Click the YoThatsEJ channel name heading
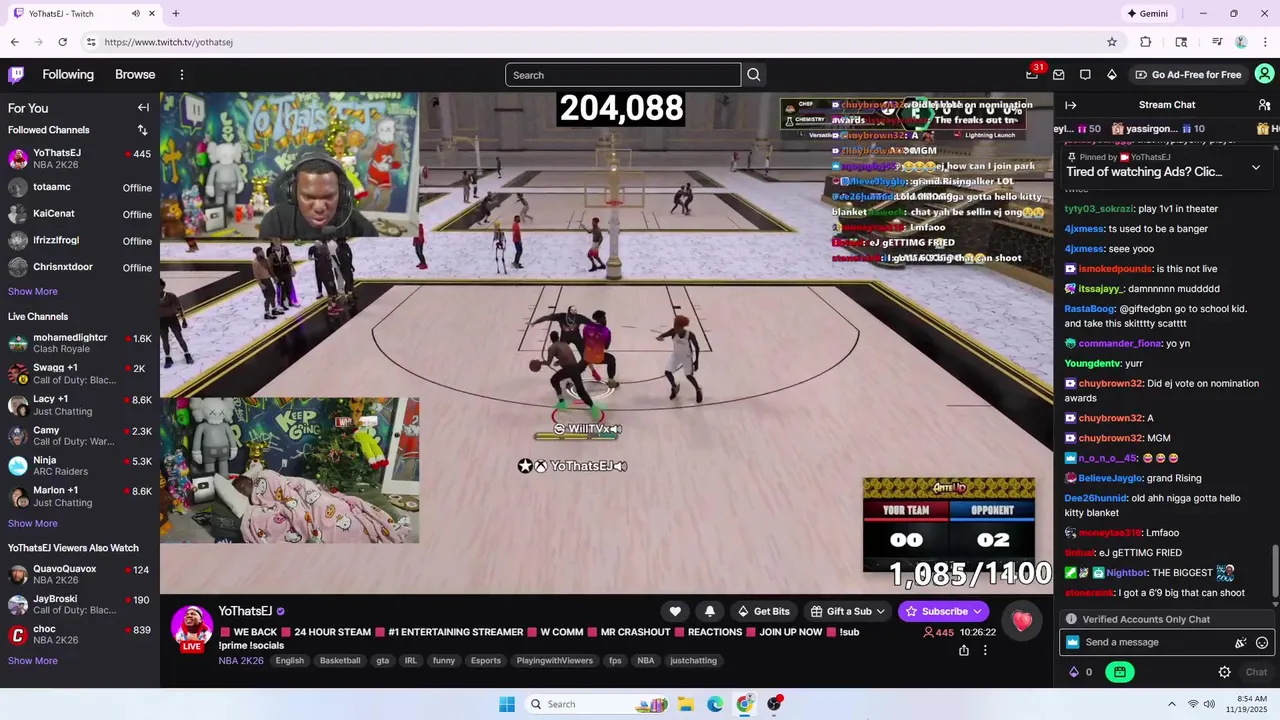The height and width of the screenshot is (720, 1280). (245, 611)
